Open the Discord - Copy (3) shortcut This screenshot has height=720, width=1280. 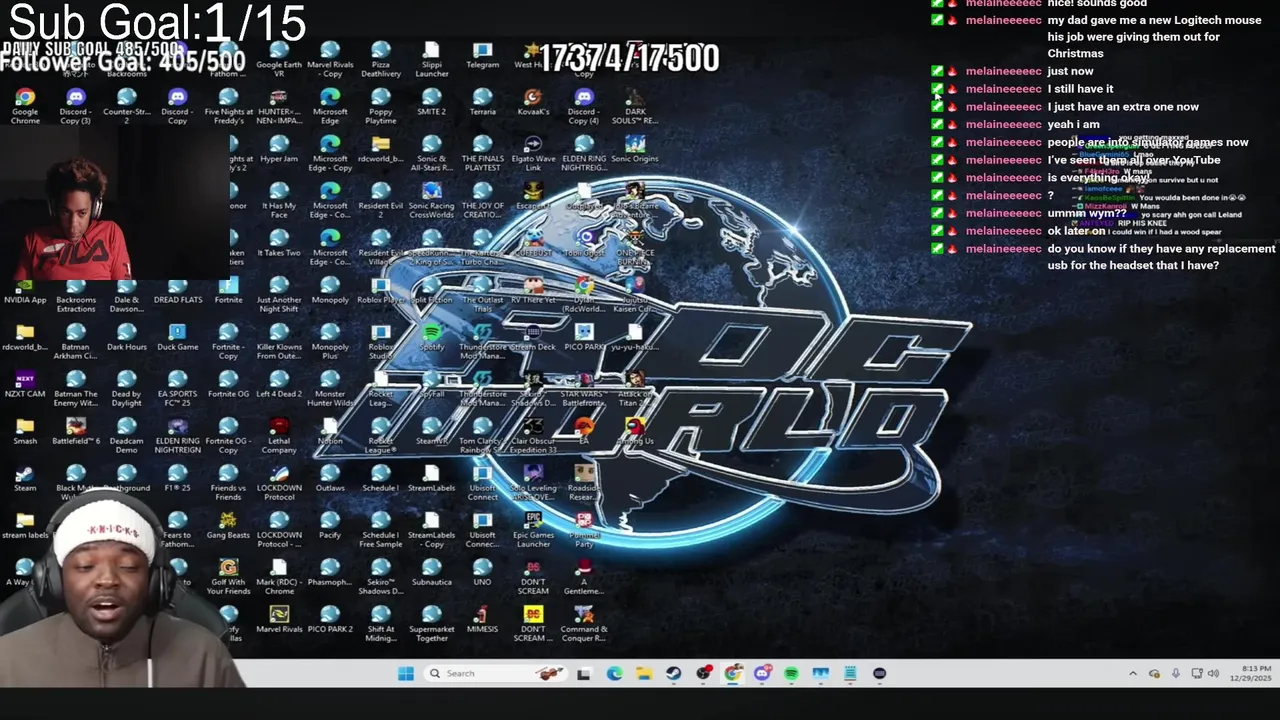(x=76, y=105)
